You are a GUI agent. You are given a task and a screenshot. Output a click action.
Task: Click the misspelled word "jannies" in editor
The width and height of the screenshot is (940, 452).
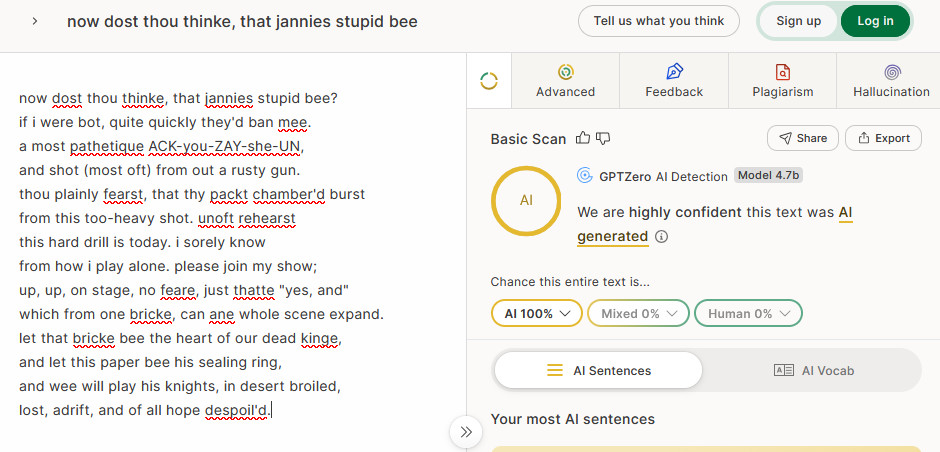[229, 98]
